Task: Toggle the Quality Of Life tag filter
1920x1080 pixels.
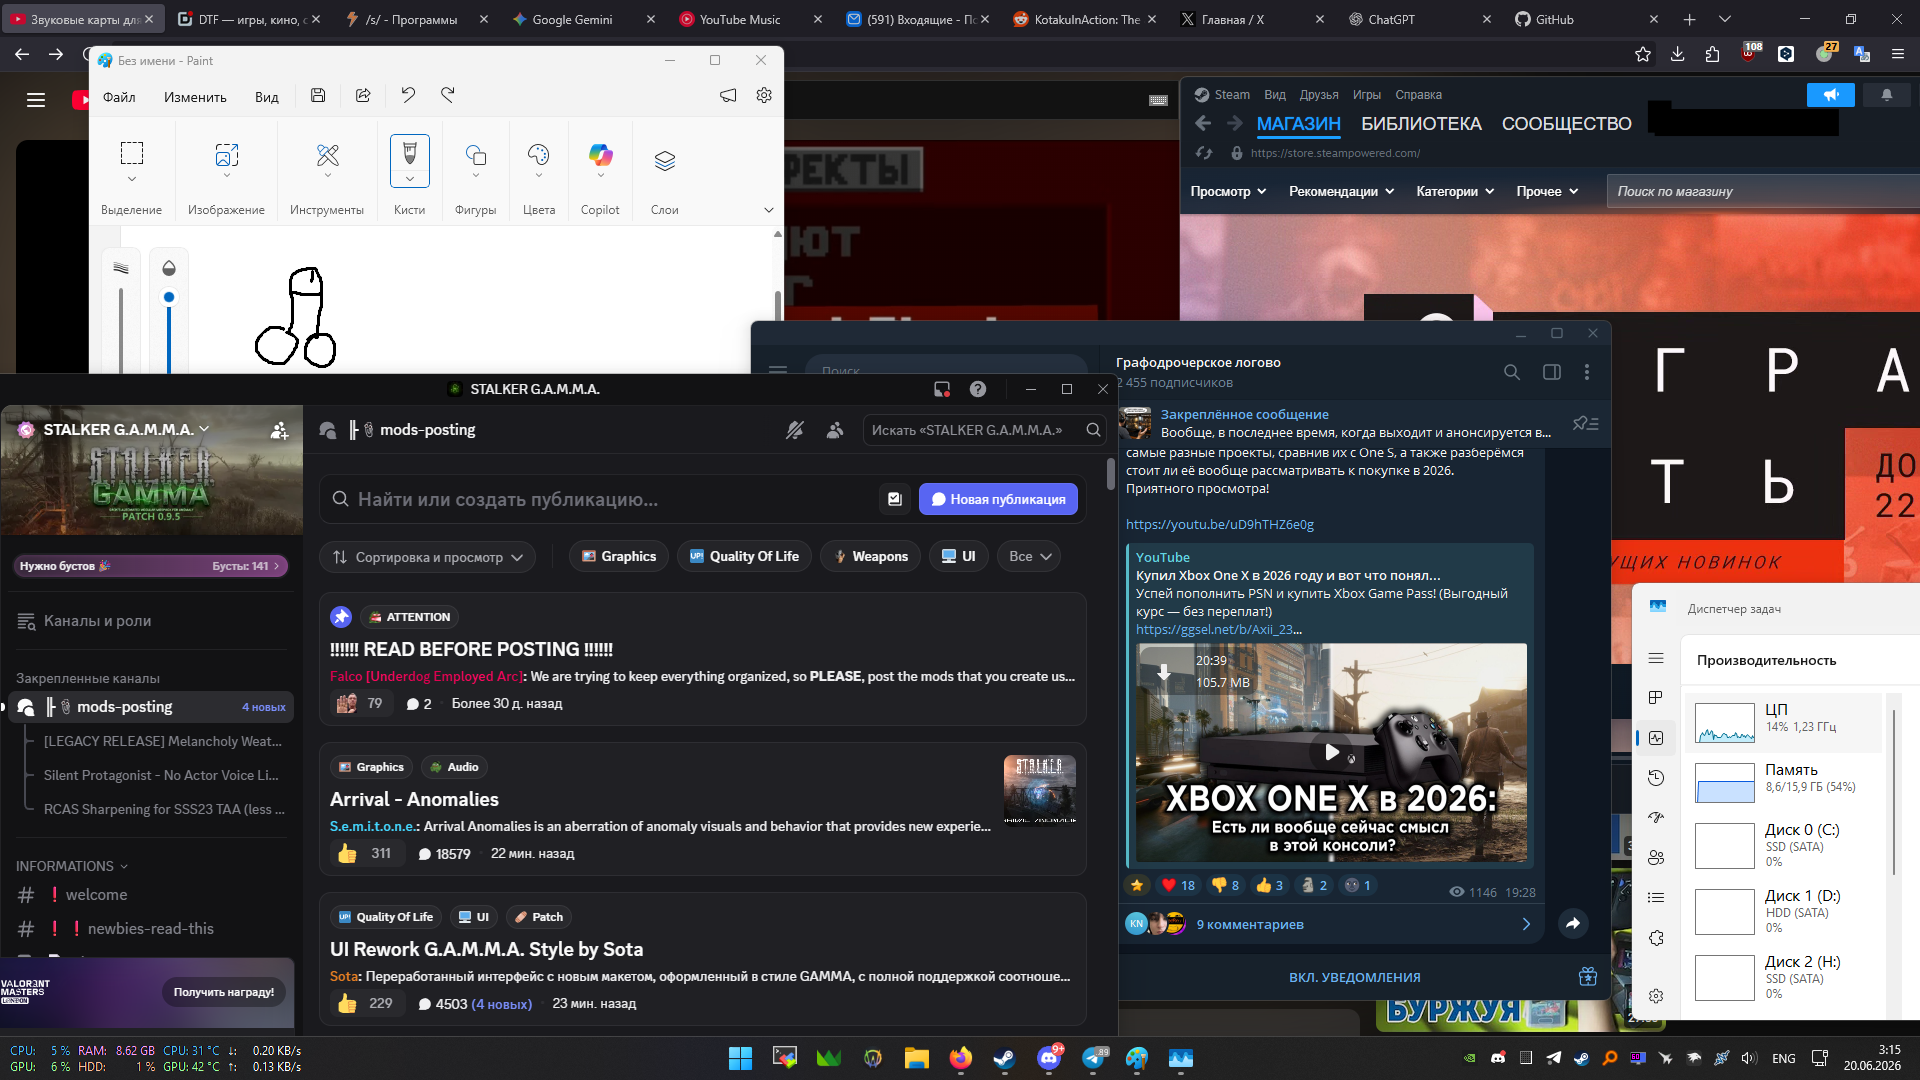Action: click(744, 557)
